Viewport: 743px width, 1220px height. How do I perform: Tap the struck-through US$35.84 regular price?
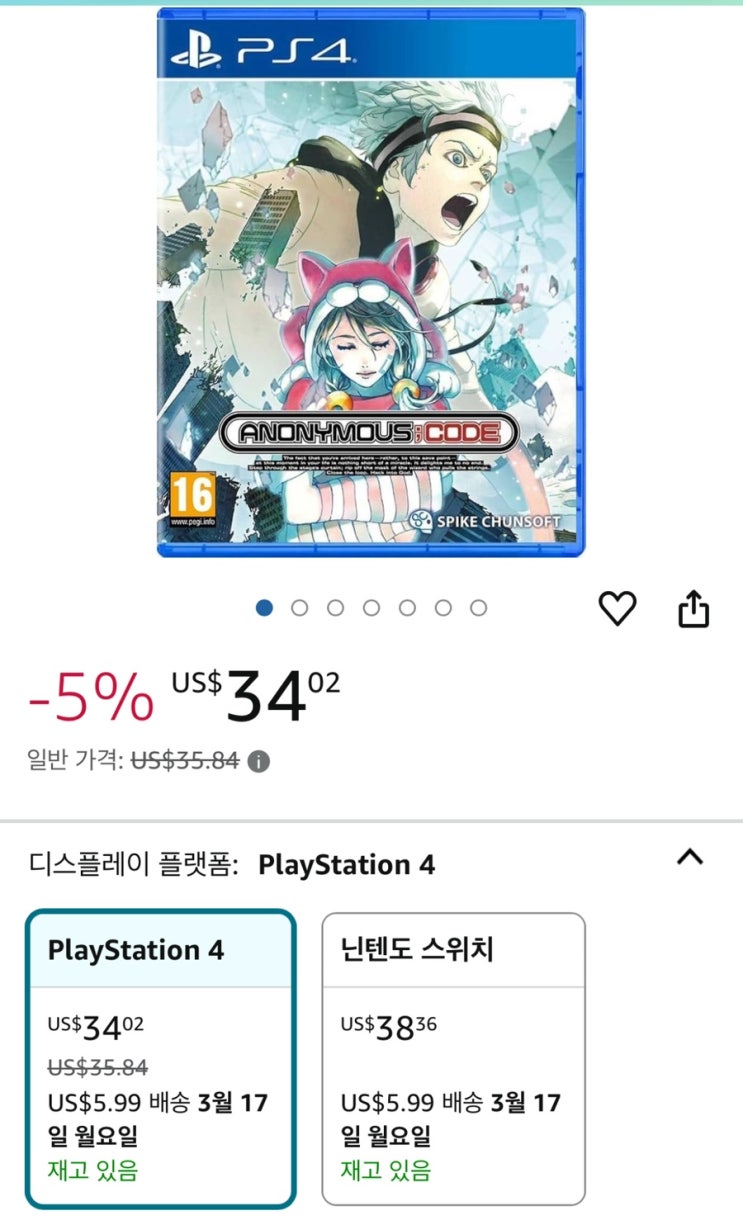click(x=186, y=762)
